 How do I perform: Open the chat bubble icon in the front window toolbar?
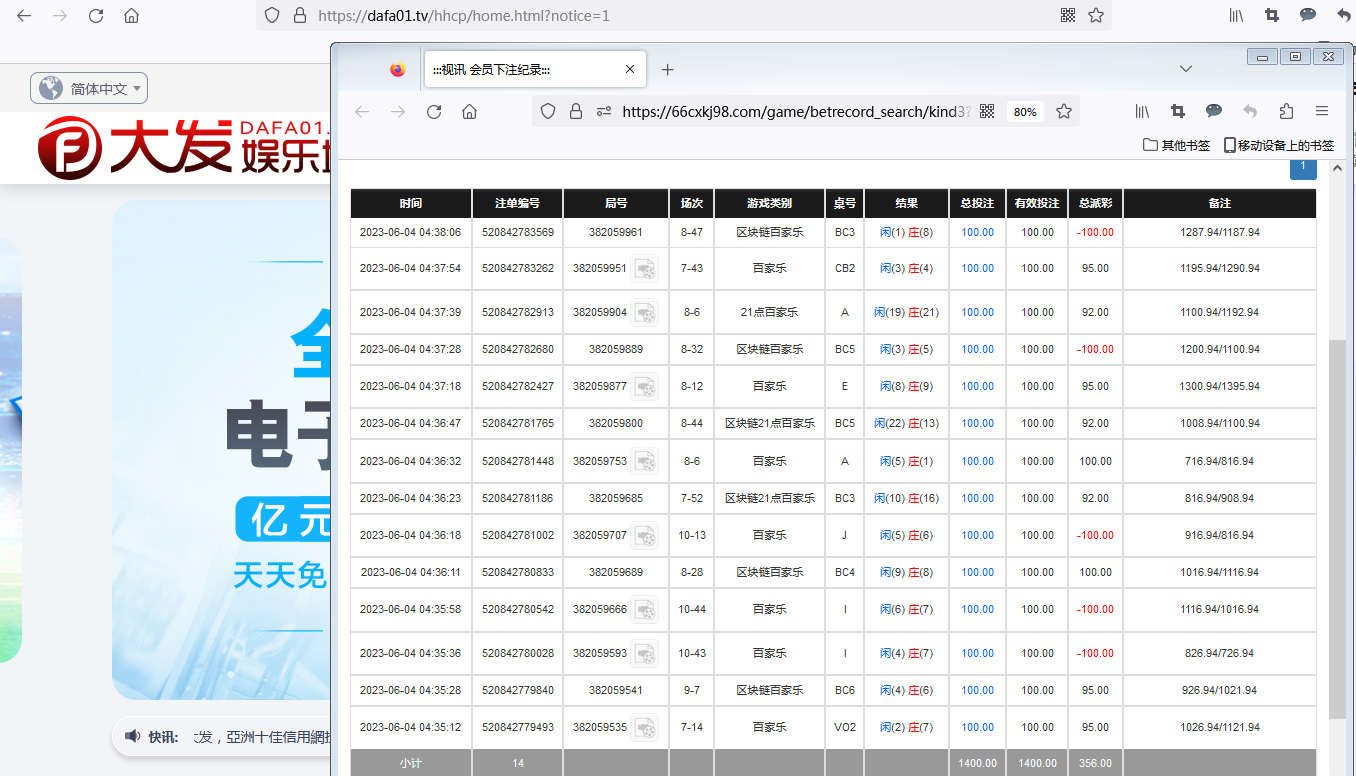(x=1214, y=111)
